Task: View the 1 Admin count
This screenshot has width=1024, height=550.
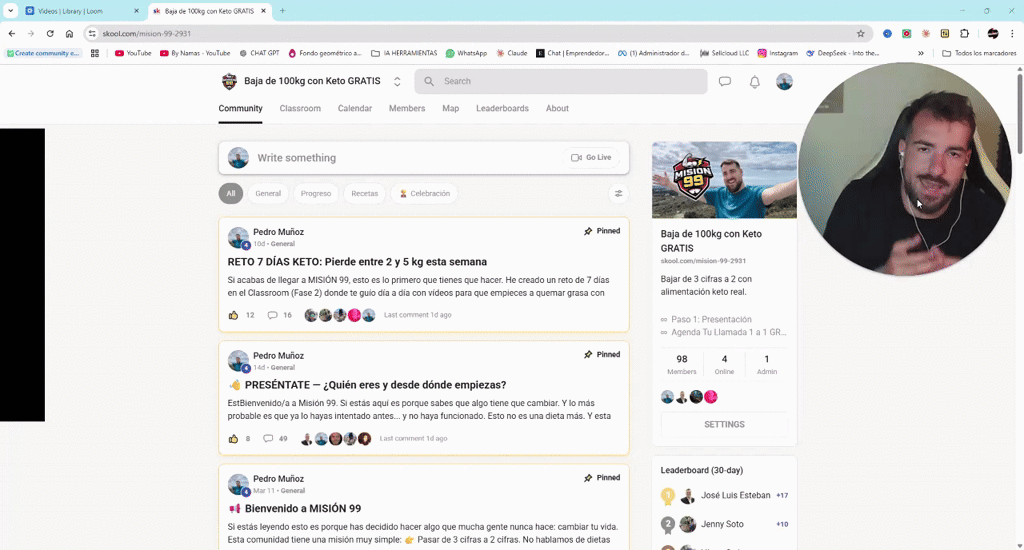Action: (x=767, y=364)
